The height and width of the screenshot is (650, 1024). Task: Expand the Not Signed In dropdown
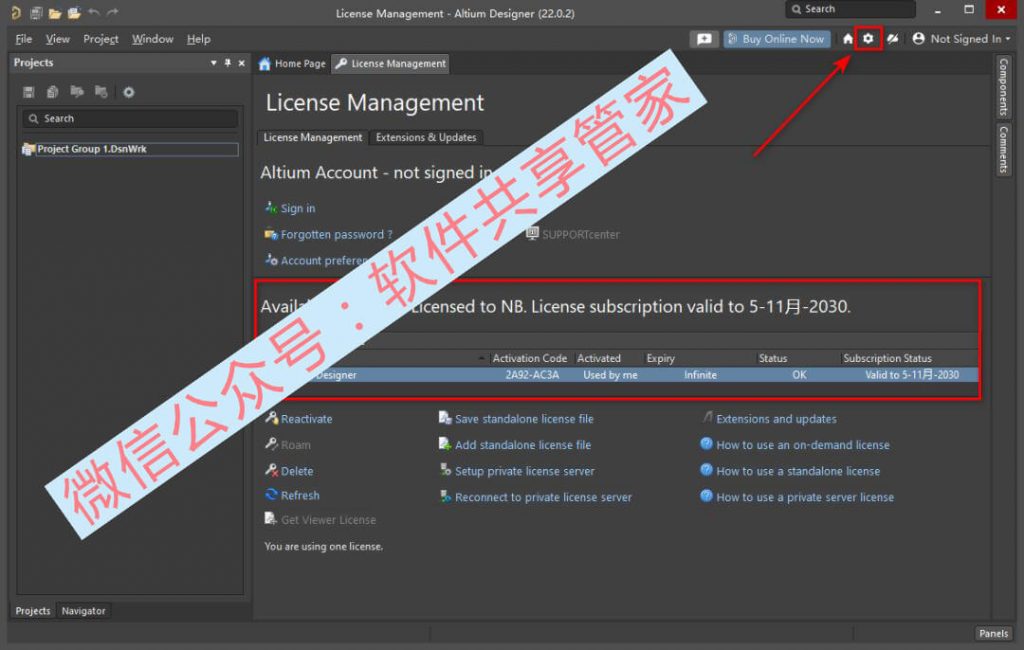pyautogui.click(x=1008, y=39)
